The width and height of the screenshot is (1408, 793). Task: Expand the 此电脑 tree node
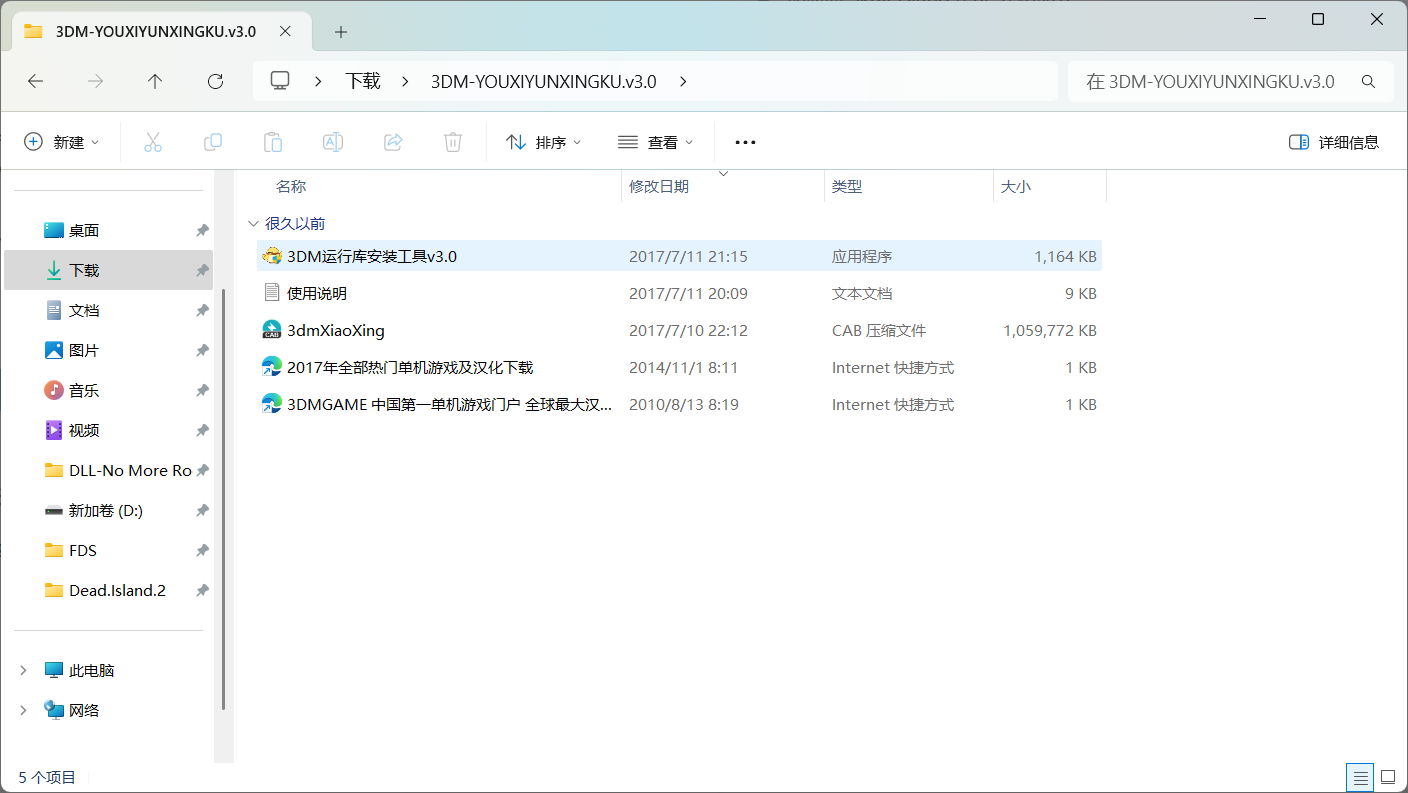point(23,670)
